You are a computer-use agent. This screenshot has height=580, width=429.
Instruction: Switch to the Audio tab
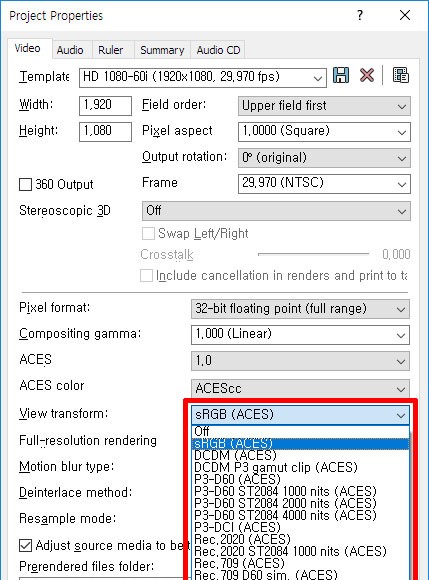tap(70, 50)
